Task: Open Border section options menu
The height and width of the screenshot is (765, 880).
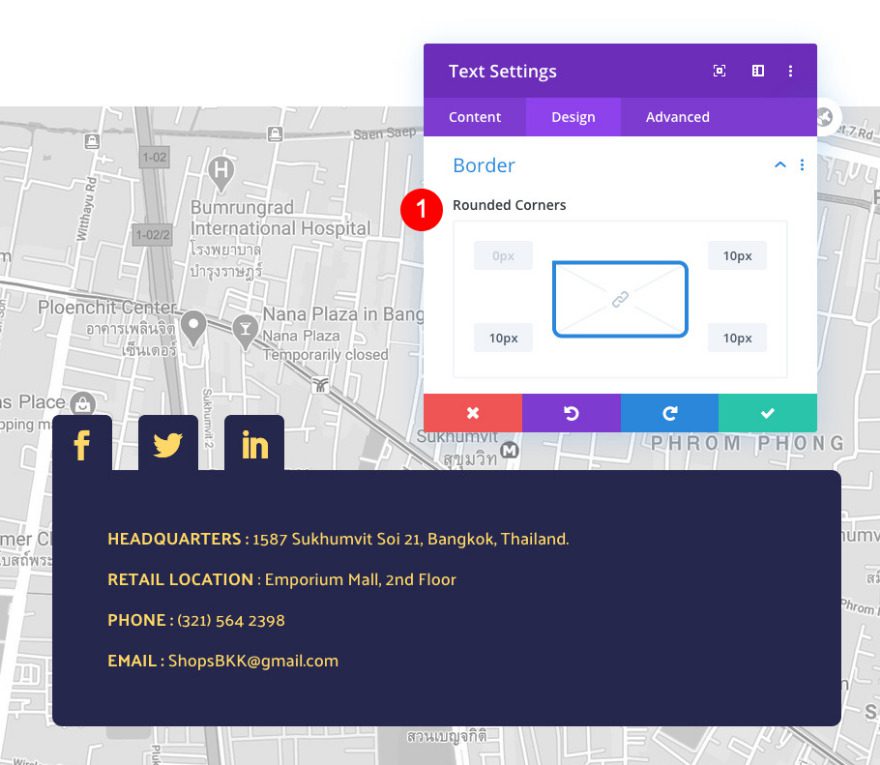Action: tap(802, 165)
